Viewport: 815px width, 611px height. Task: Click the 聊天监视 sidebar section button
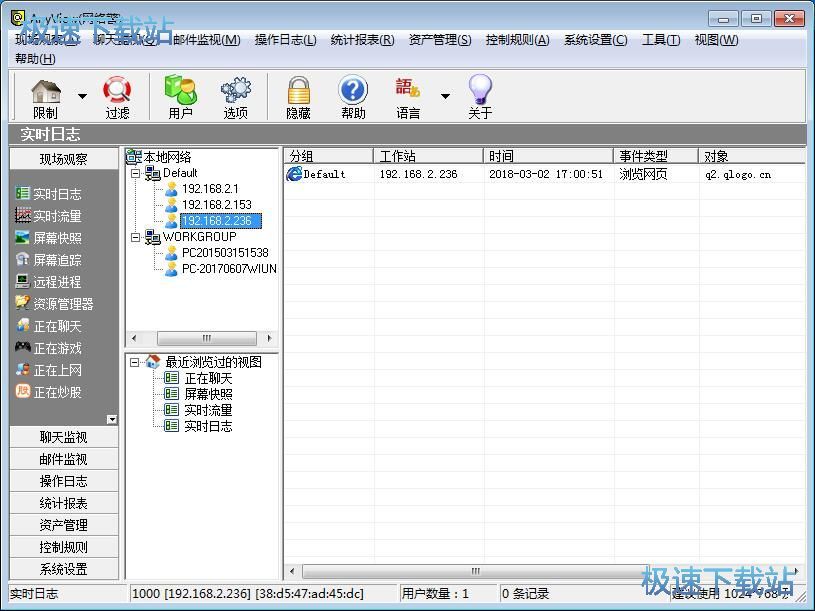click(64, 437)
